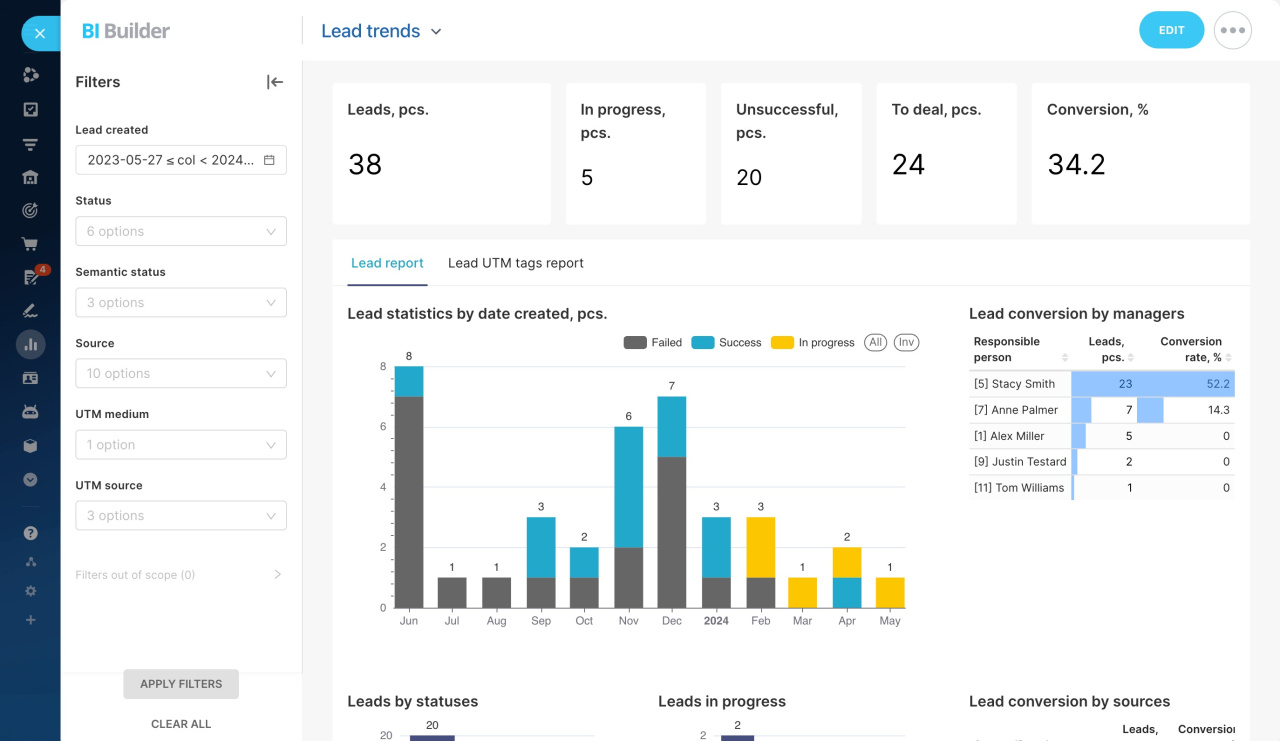Image resolution: width=1280 pixels, height=741 pixels.
Task: Click CLEAR ALL filters
Action: pyautogui.click(x=181, y=724)
